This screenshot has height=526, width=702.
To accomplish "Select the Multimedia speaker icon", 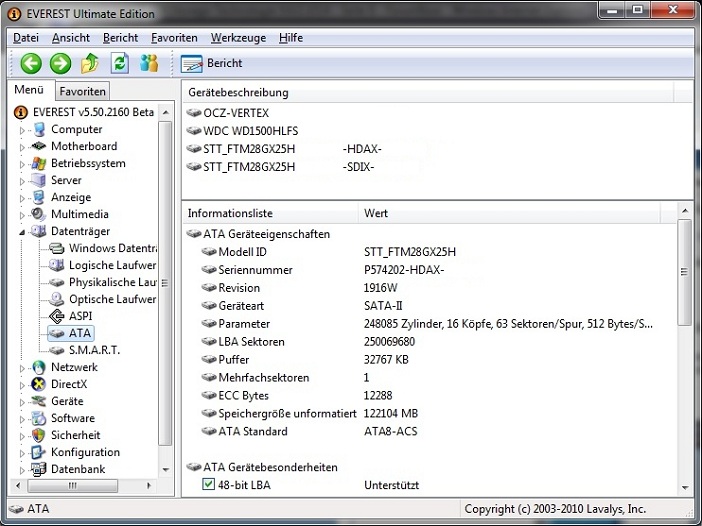I will click(39, 214).
